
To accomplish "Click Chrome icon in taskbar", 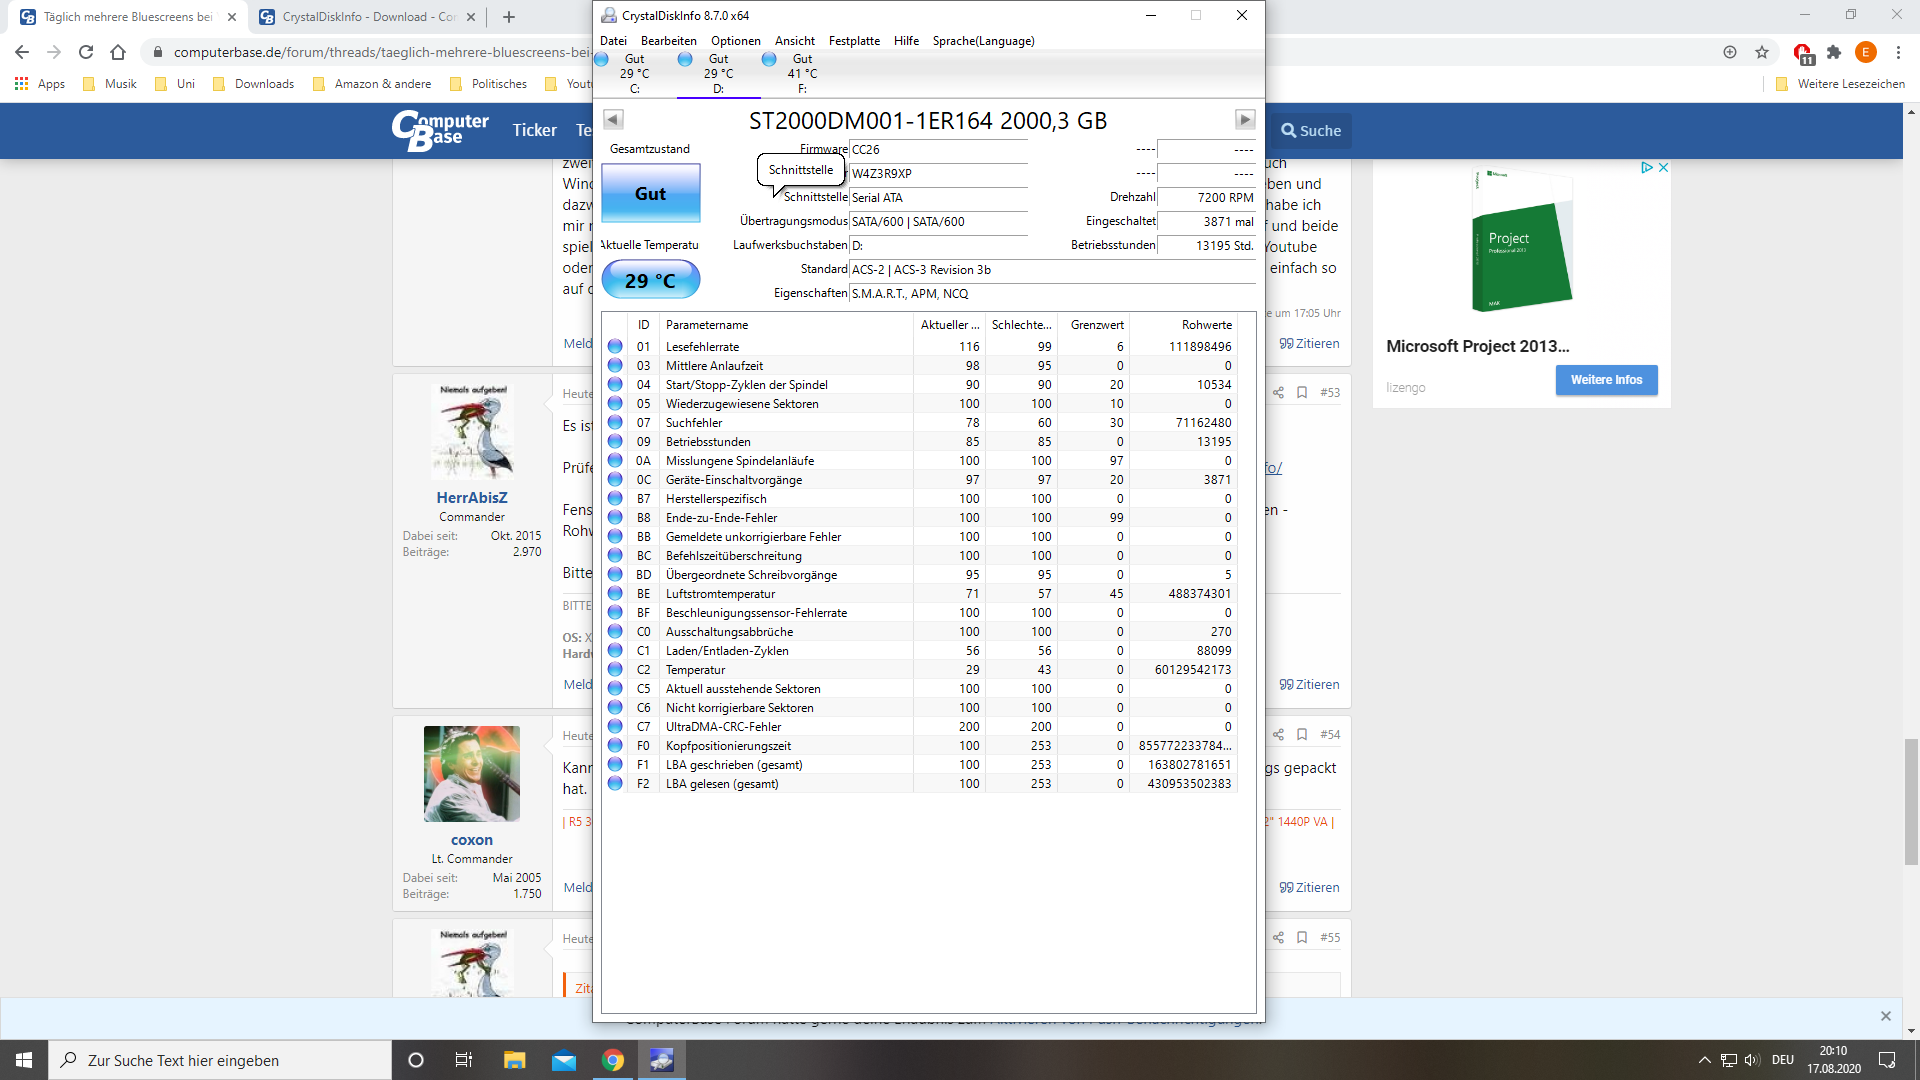I will pos(613,1060).
